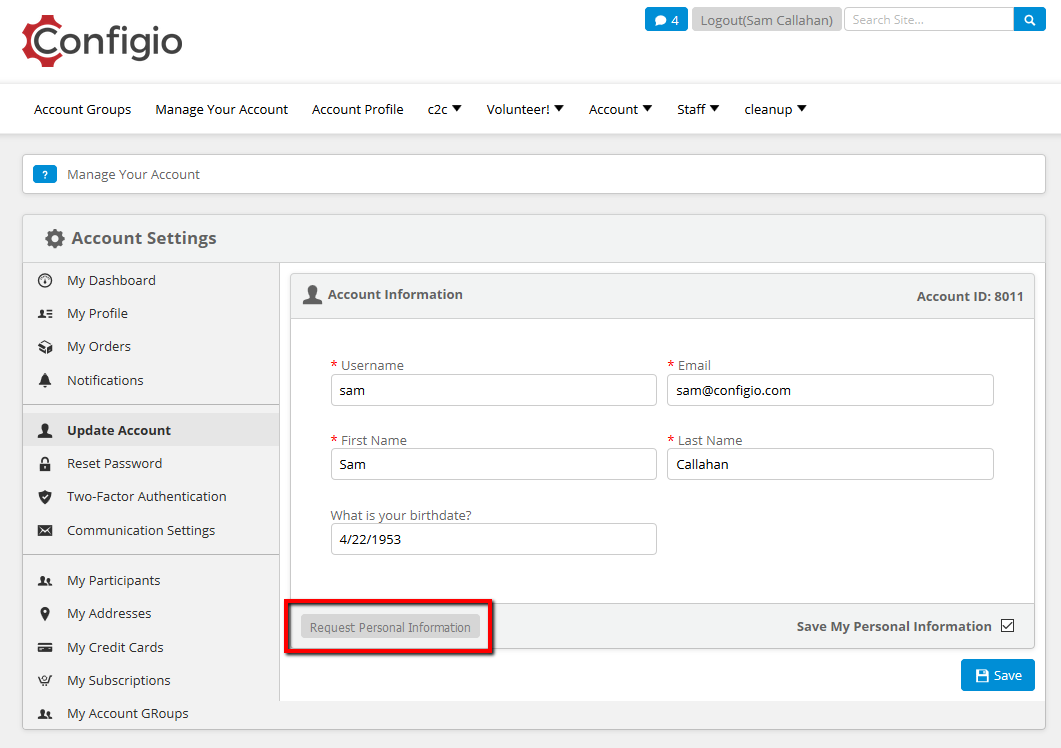Click the blue question mark help icon
The width and height of the screenshot is (1061, 748).
tap(45, 174)
